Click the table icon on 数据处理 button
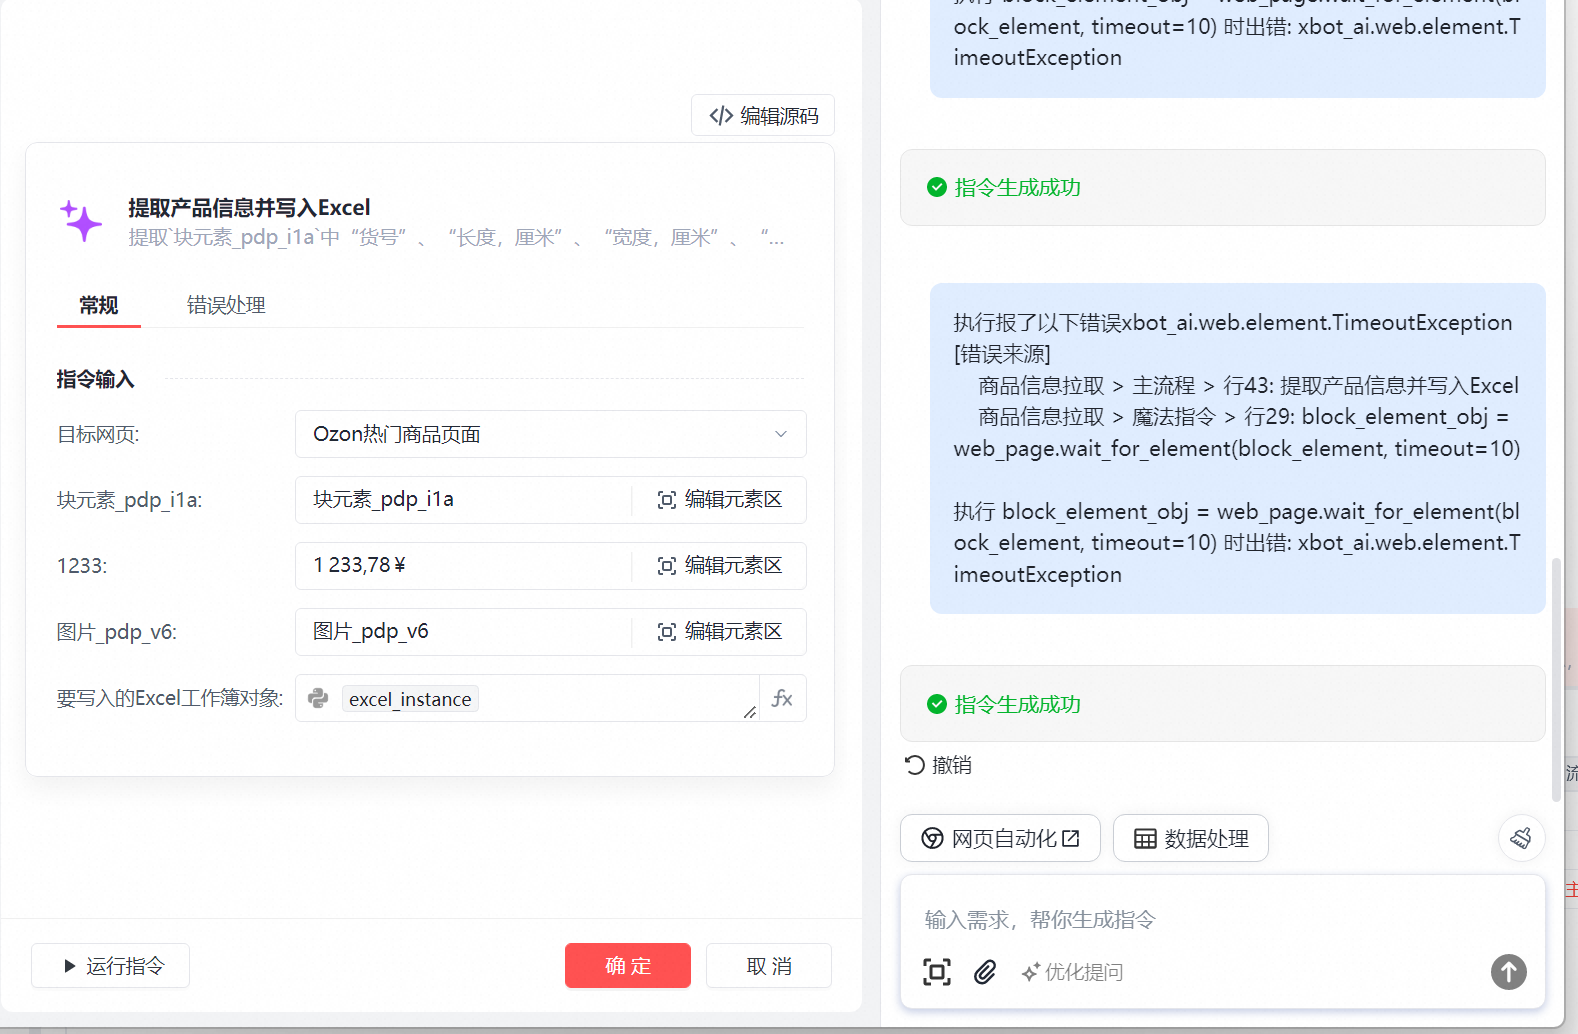This screenshot has height=1034, width=1578. pos(1145,839)
